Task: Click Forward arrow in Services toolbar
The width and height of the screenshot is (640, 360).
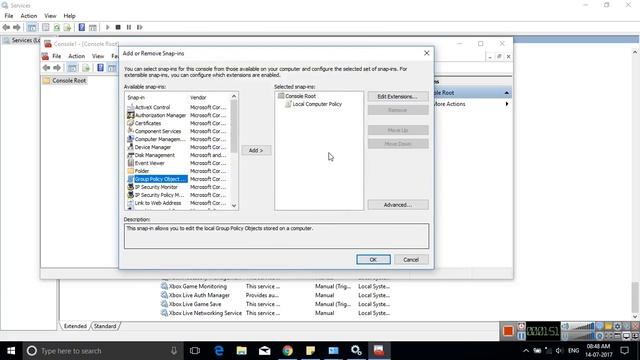Action: 17,27
